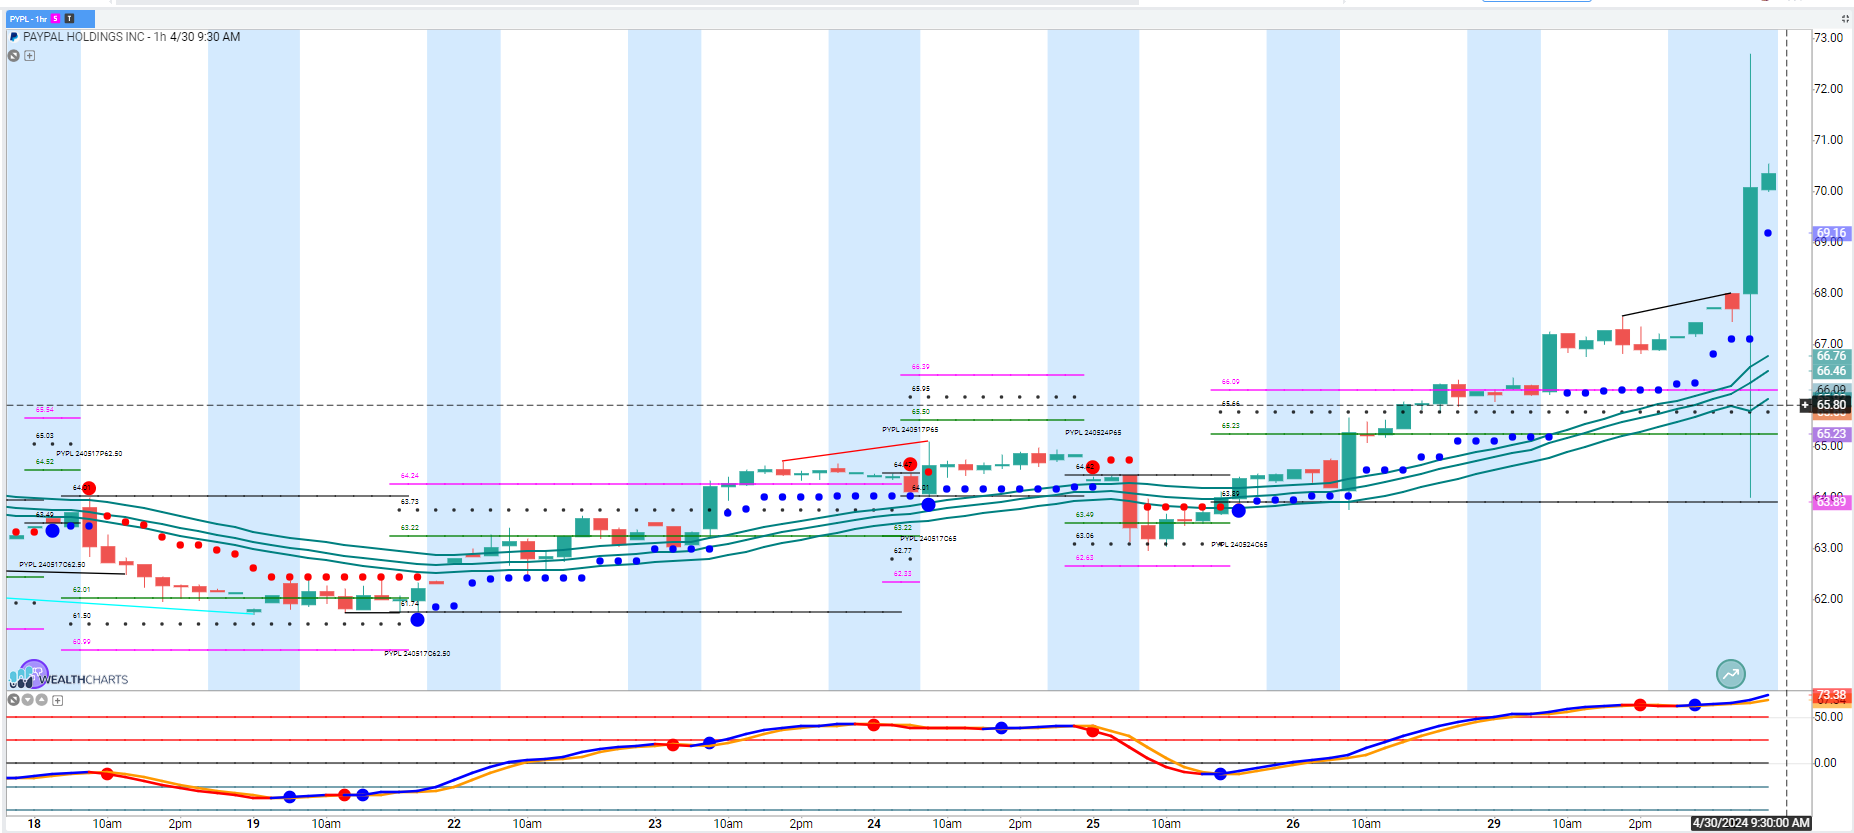Click the PayPal logo next to chart title

(14, 37)
